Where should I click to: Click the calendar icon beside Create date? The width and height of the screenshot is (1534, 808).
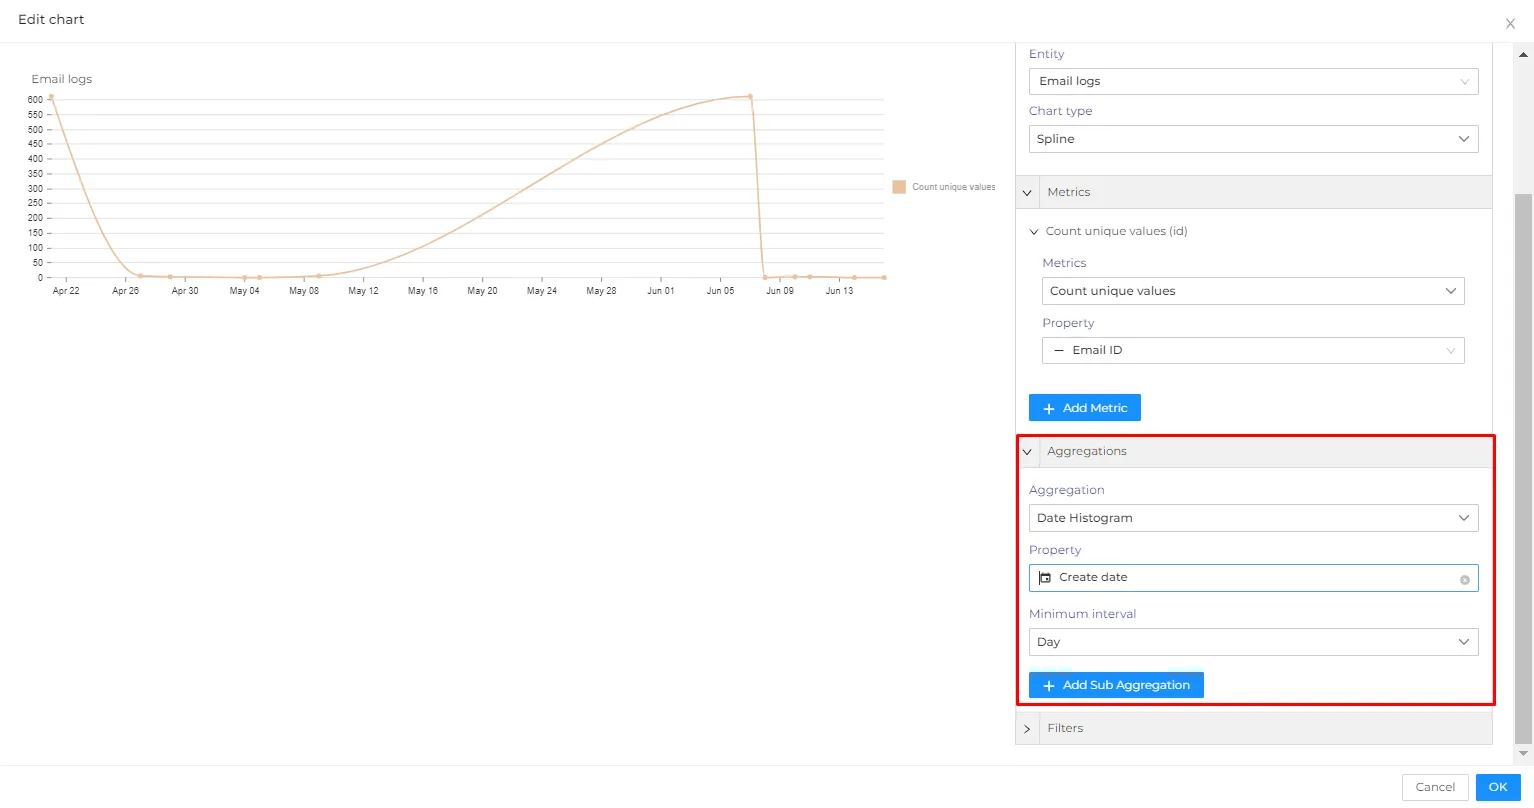(1045, 578)
